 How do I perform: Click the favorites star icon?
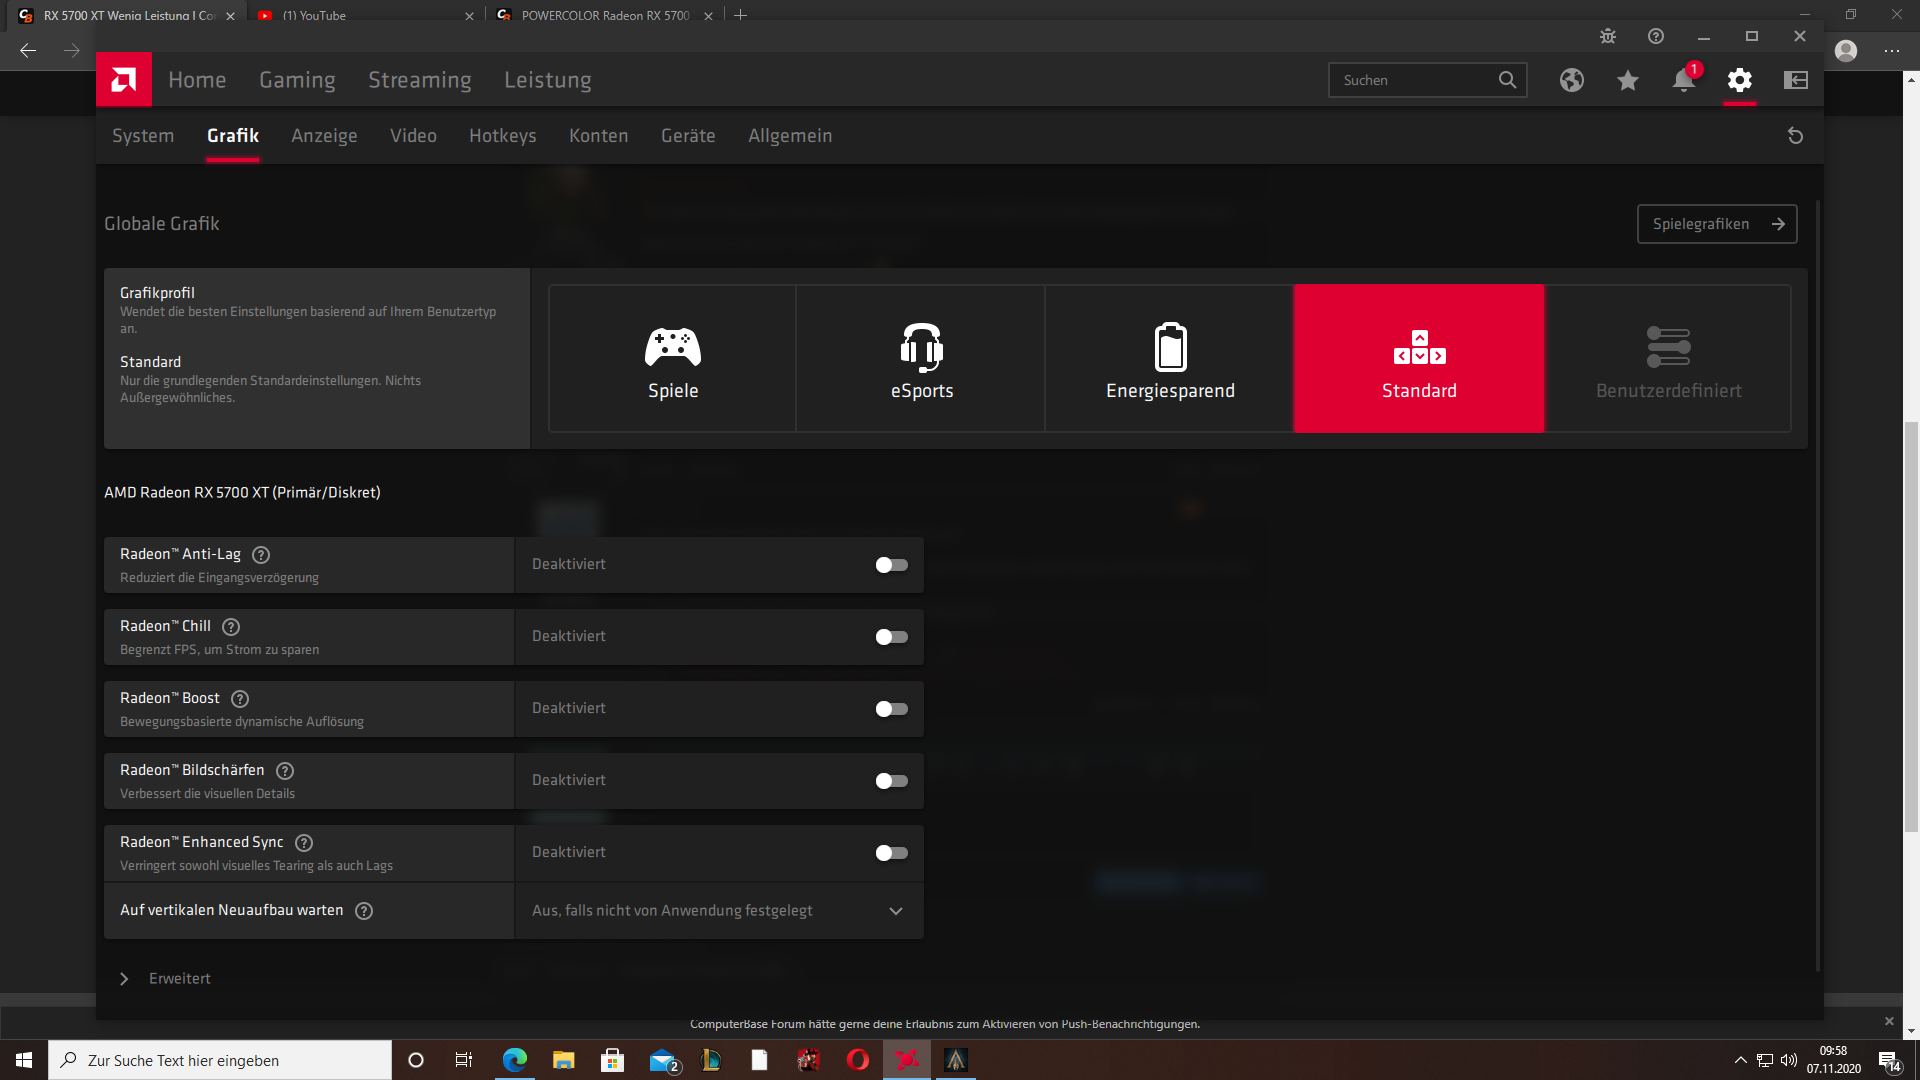tap(1628, 80)
